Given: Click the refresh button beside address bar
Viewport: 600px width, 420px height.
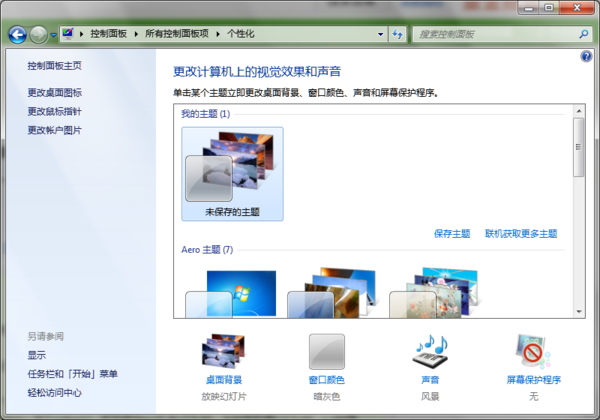Looking at the screenshot, I should coord(398,34).
